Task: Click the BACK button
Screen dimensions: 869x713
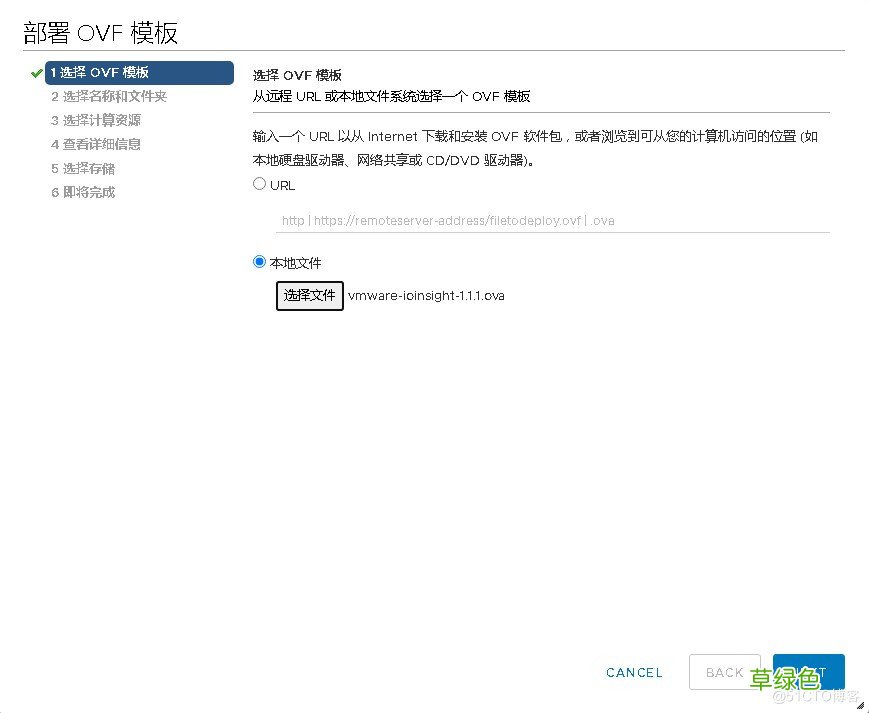Action: [725, 672]
